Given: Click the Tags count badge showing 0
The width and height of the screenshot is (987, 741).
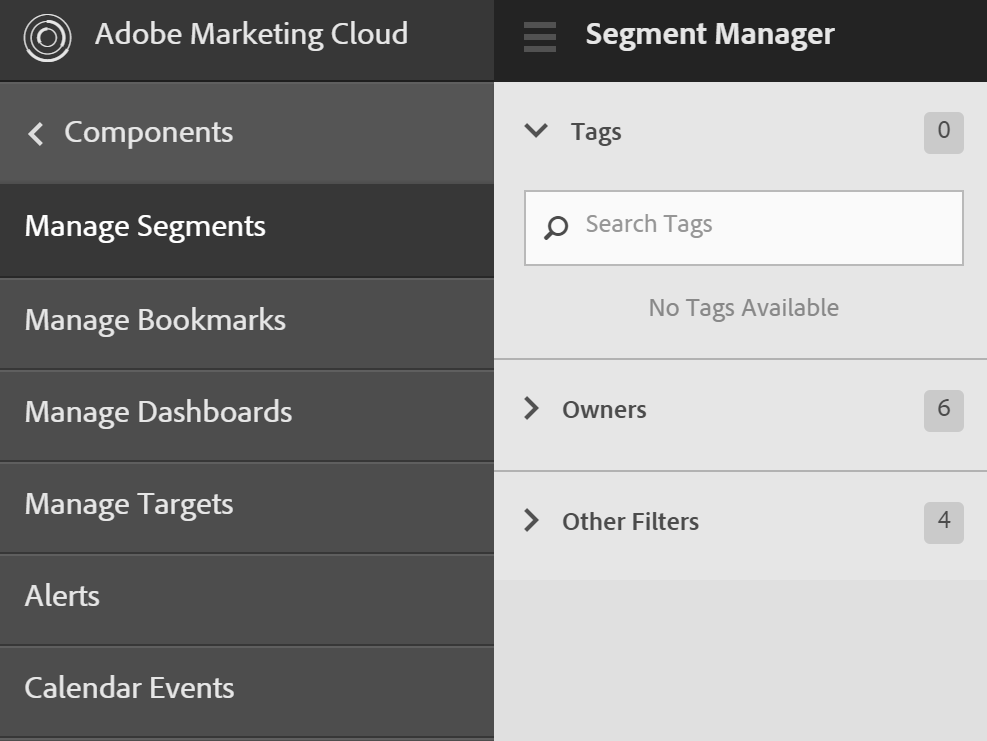Looking at the screenshot, I should point(943,132).
